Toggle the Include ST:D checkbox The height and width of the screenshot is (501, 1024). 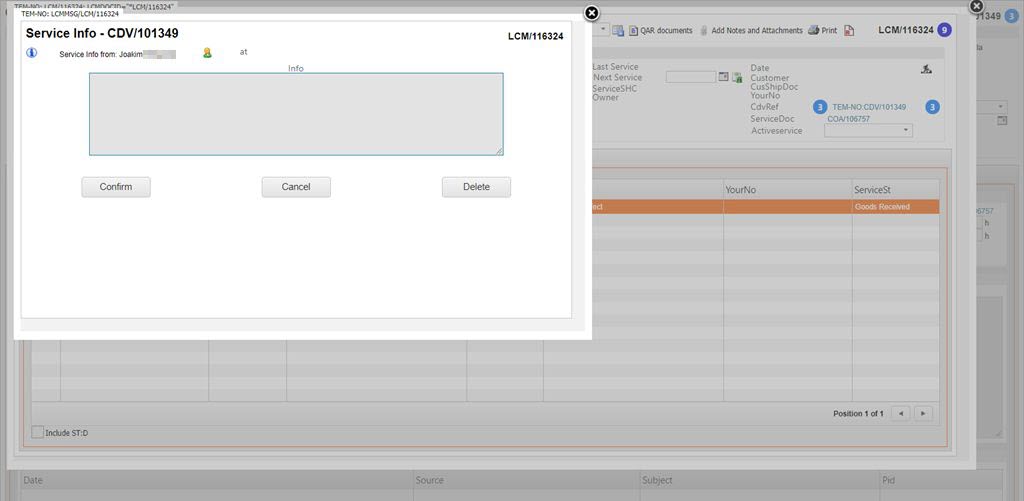coord(38,432)
